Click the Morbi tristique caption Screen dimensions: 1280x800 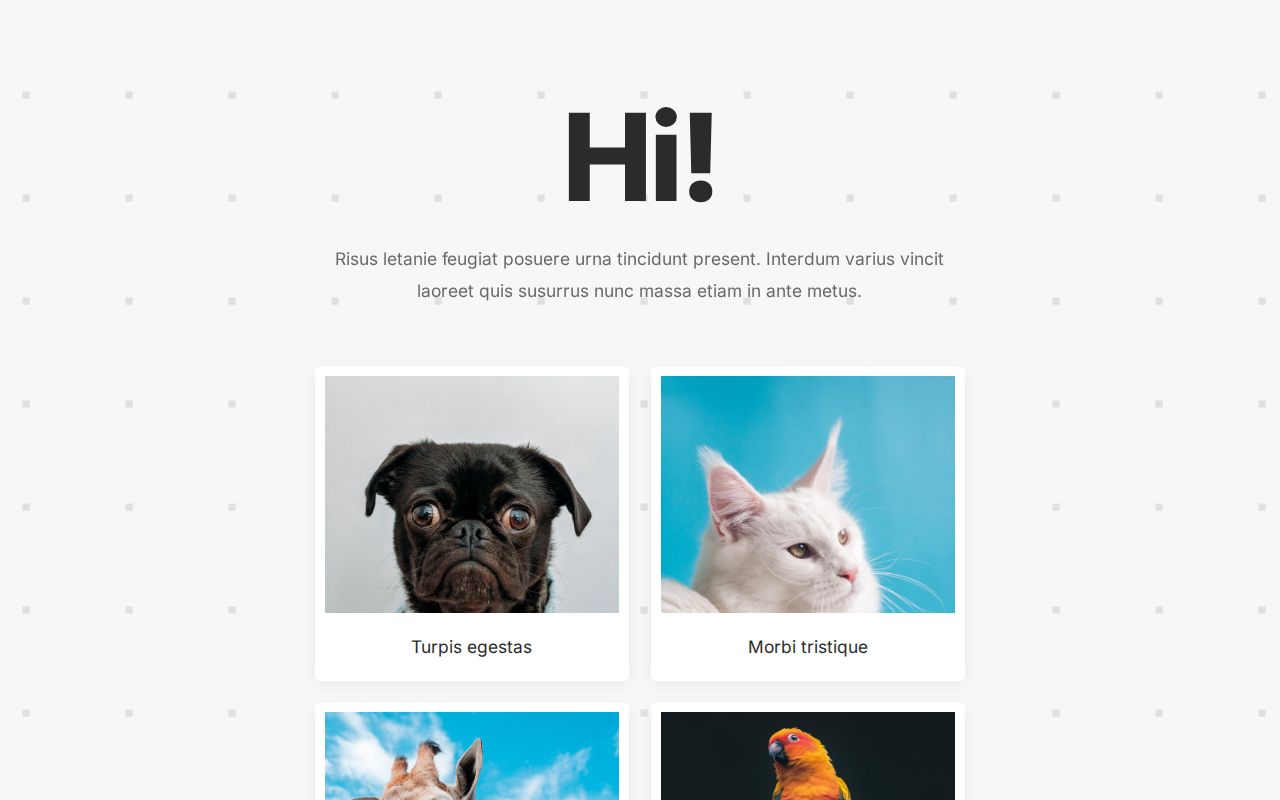pyautogui.click(x=808, y=647)
